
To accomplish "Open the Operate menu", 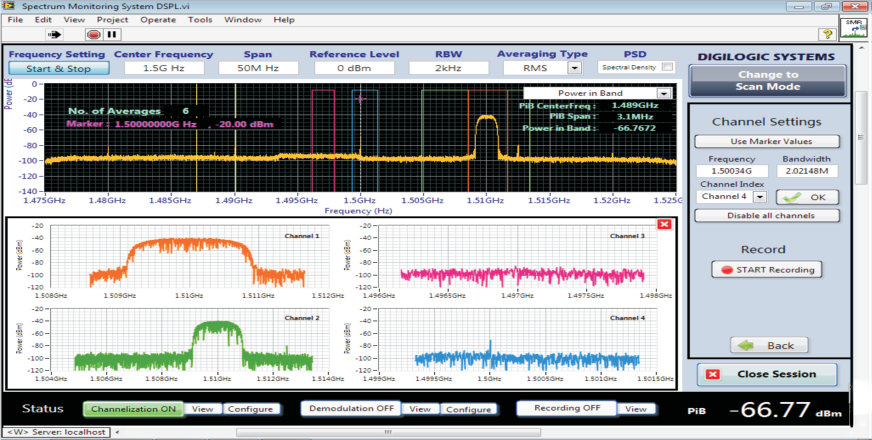I will [x=158, y=19].
